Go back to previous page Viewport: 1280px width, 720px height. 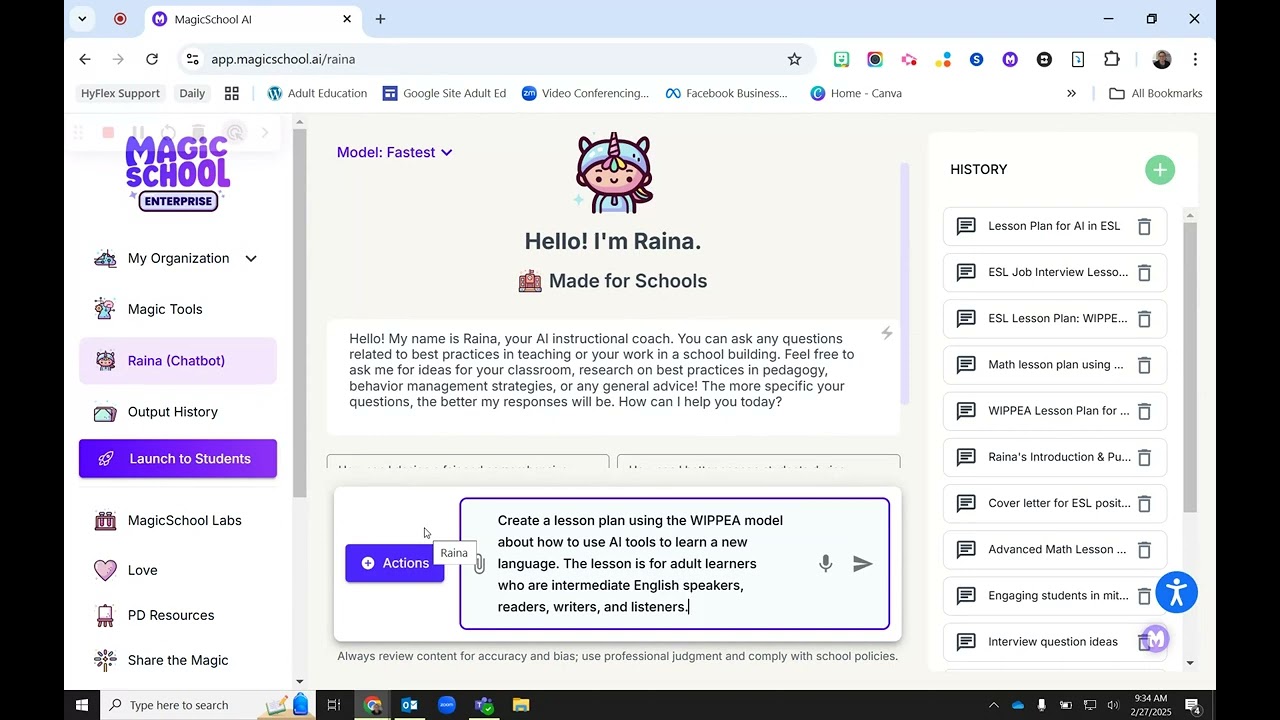[x=85, y=59]
